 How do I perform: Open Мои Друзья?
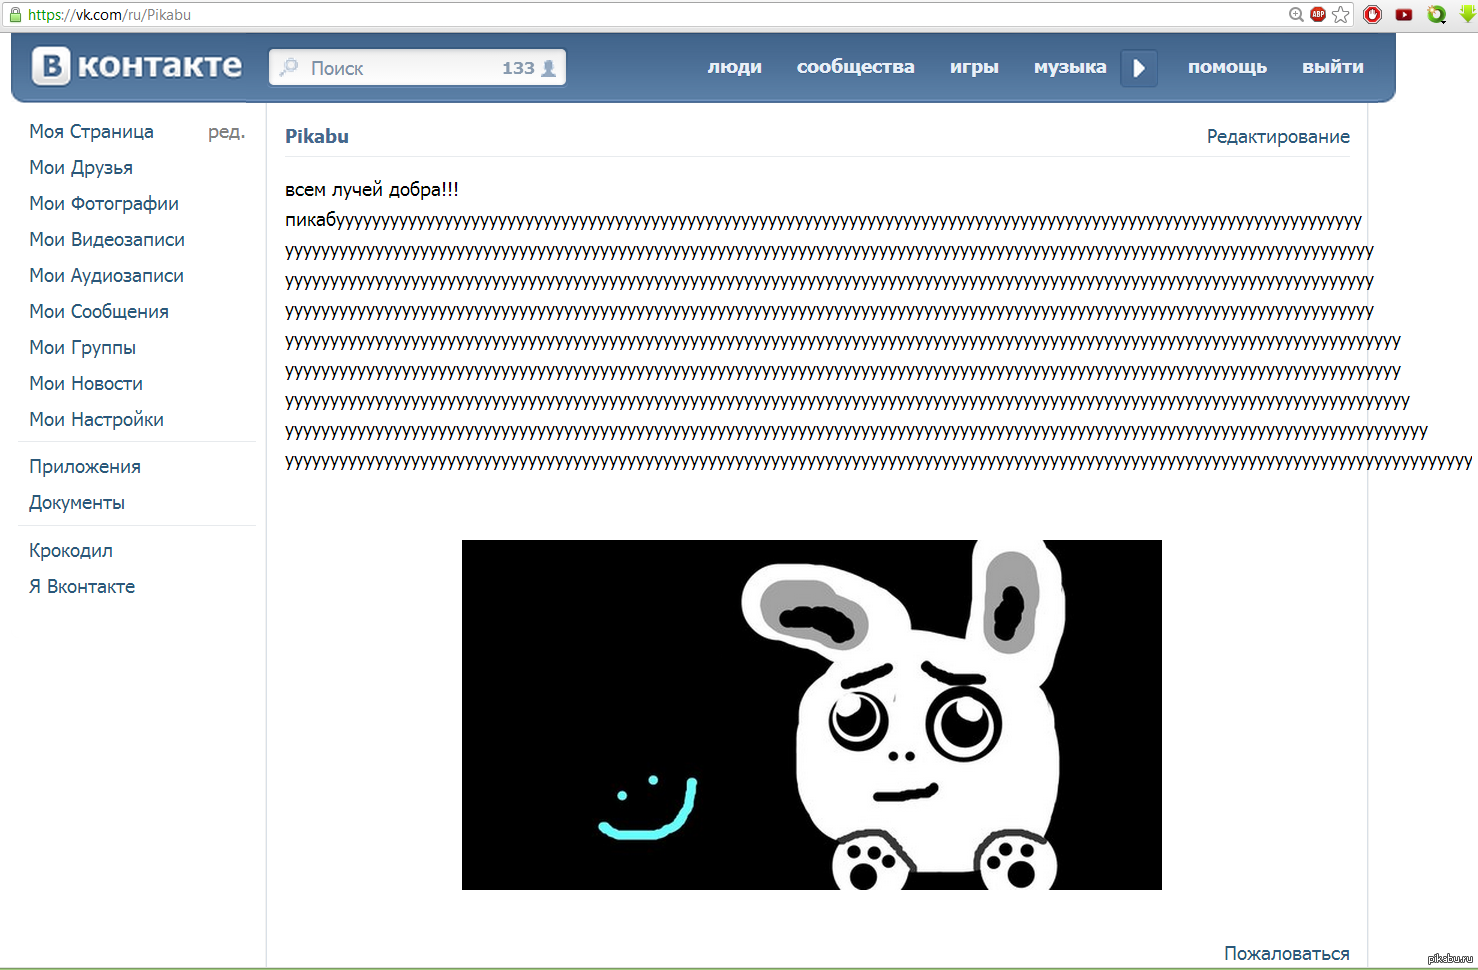81,168
